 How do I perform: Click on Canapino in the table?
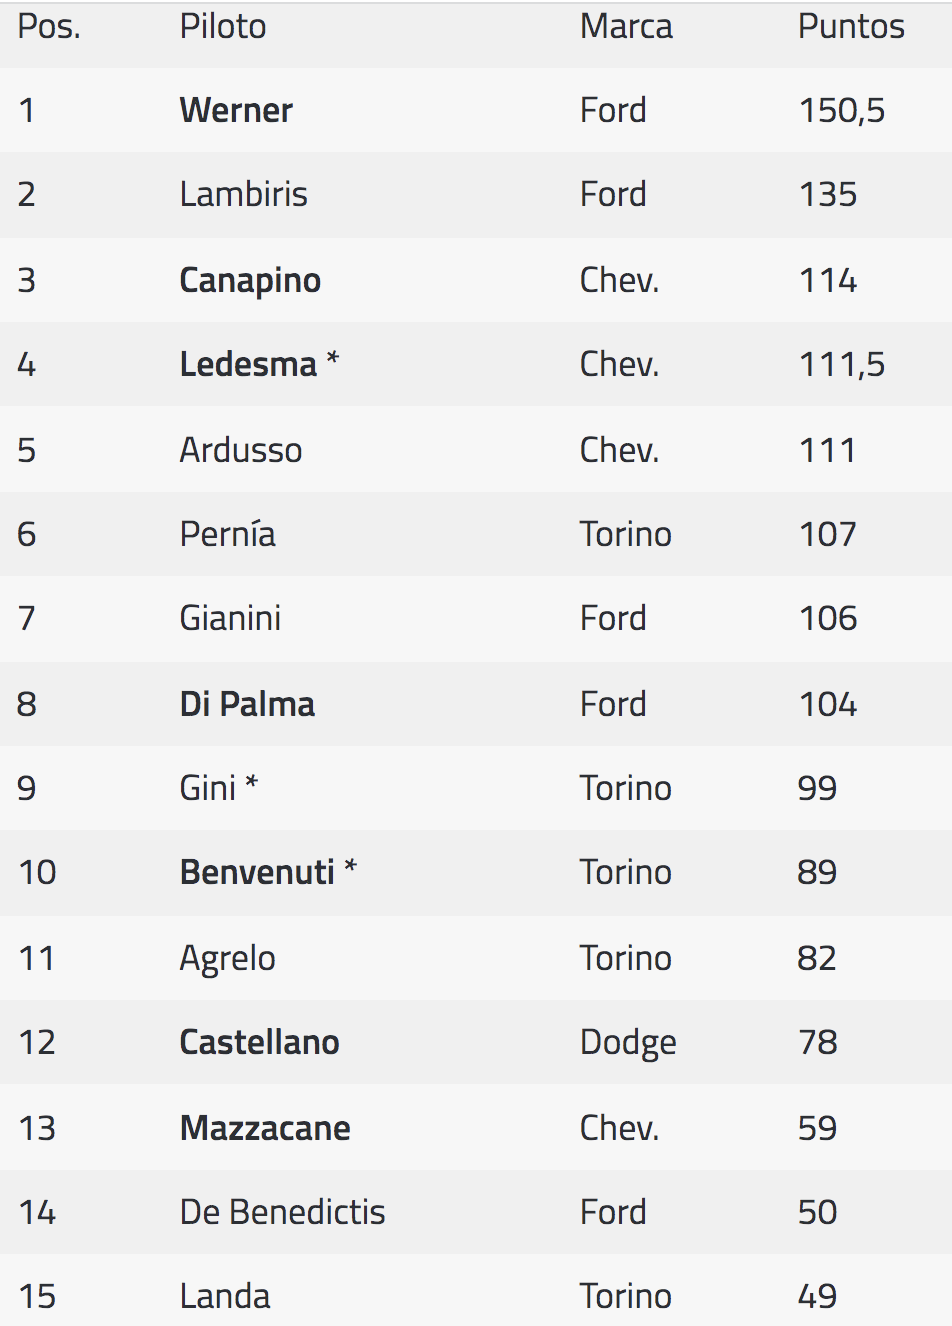tap(250, 280)
